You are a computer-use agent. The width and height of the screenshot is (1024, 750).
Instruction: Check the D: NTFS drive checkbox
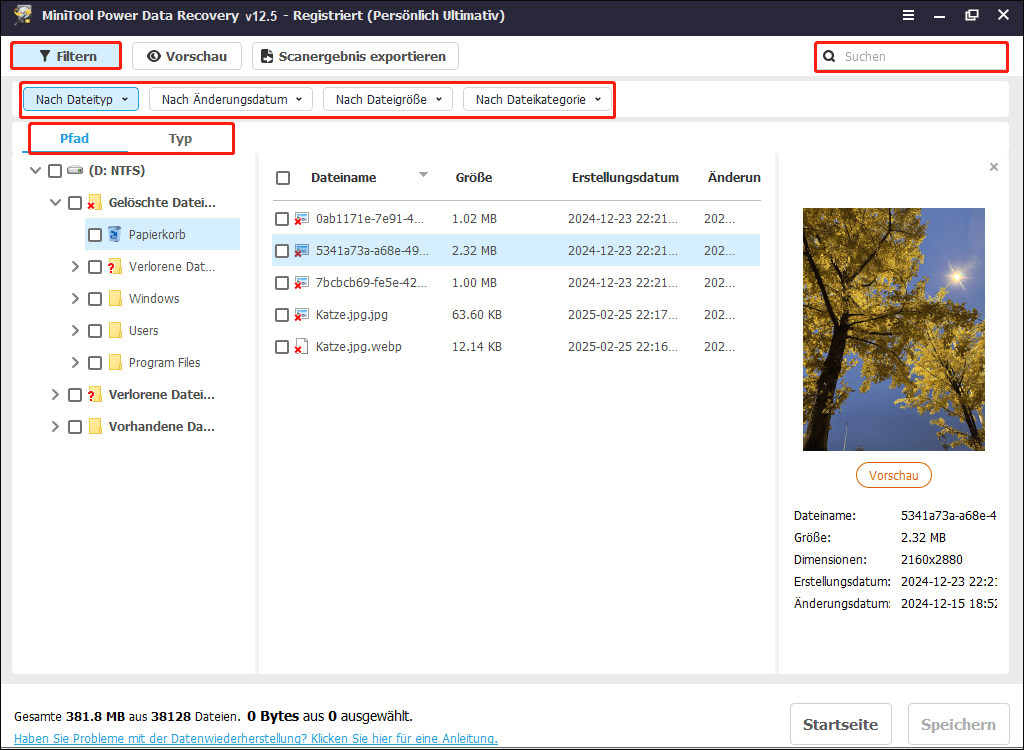click(x=55, y=171)
